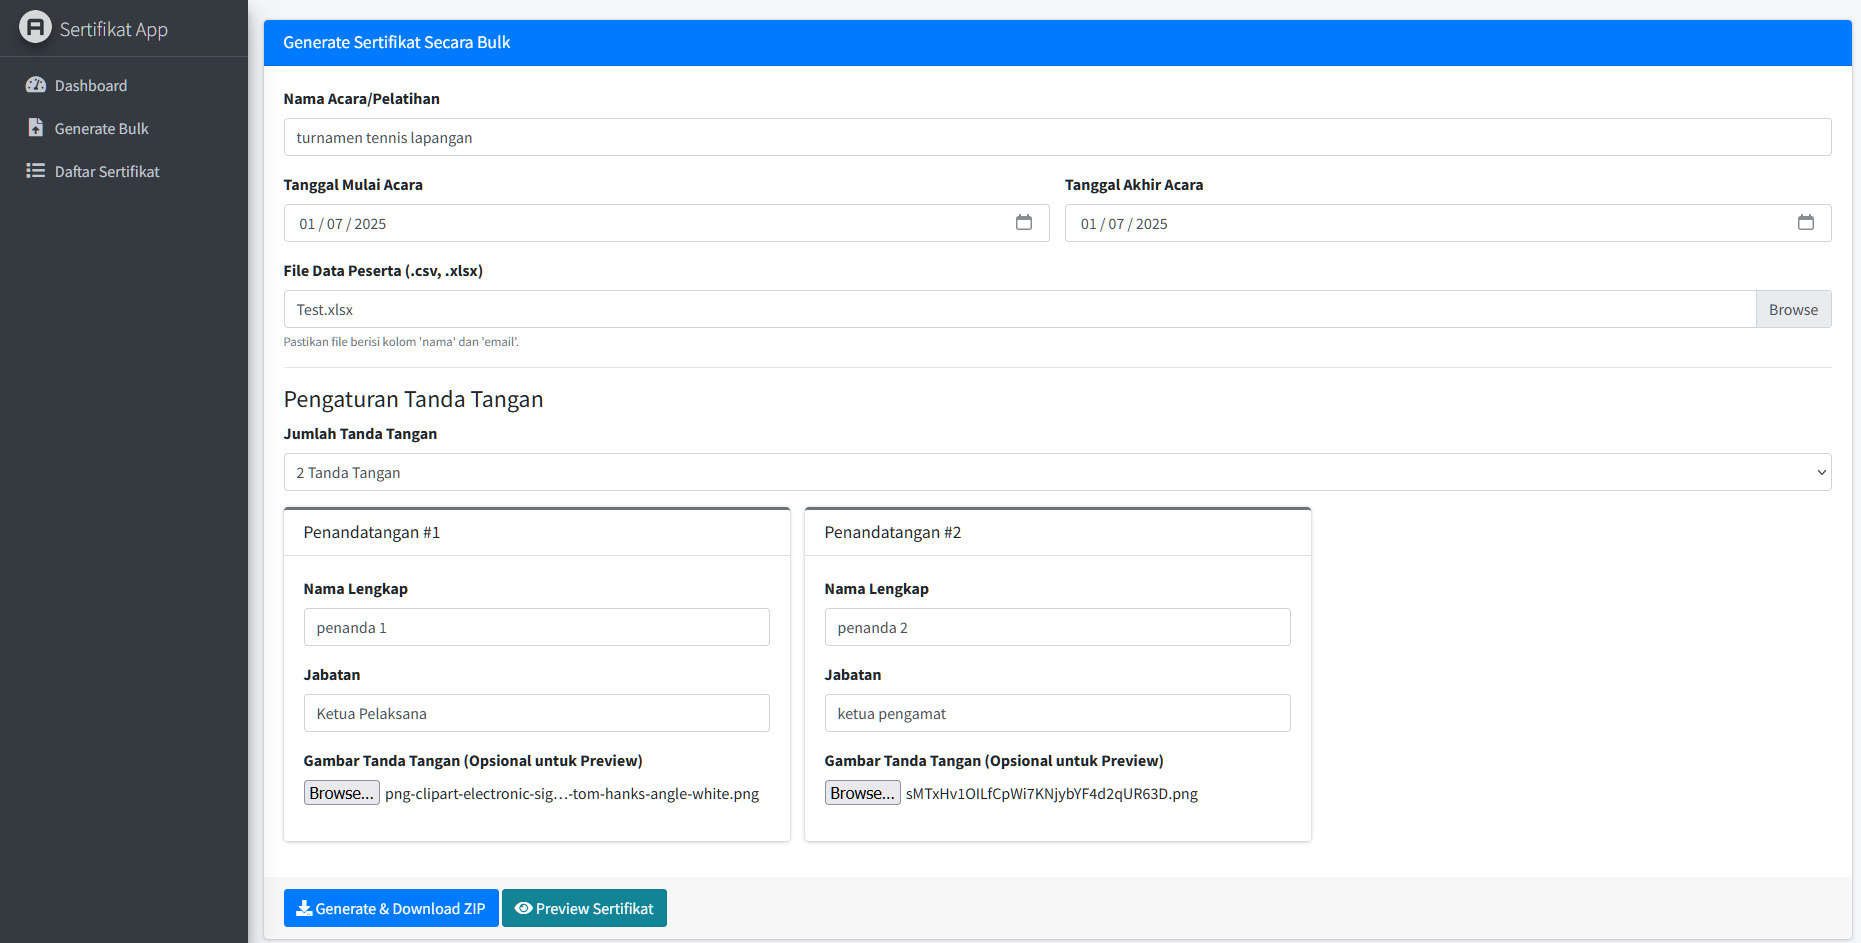Viewport: 1861px width, 943px height.
Task: Click the Tanggal Mulai Acara date field
Action: pyautogui.click(x=666, y=223)
